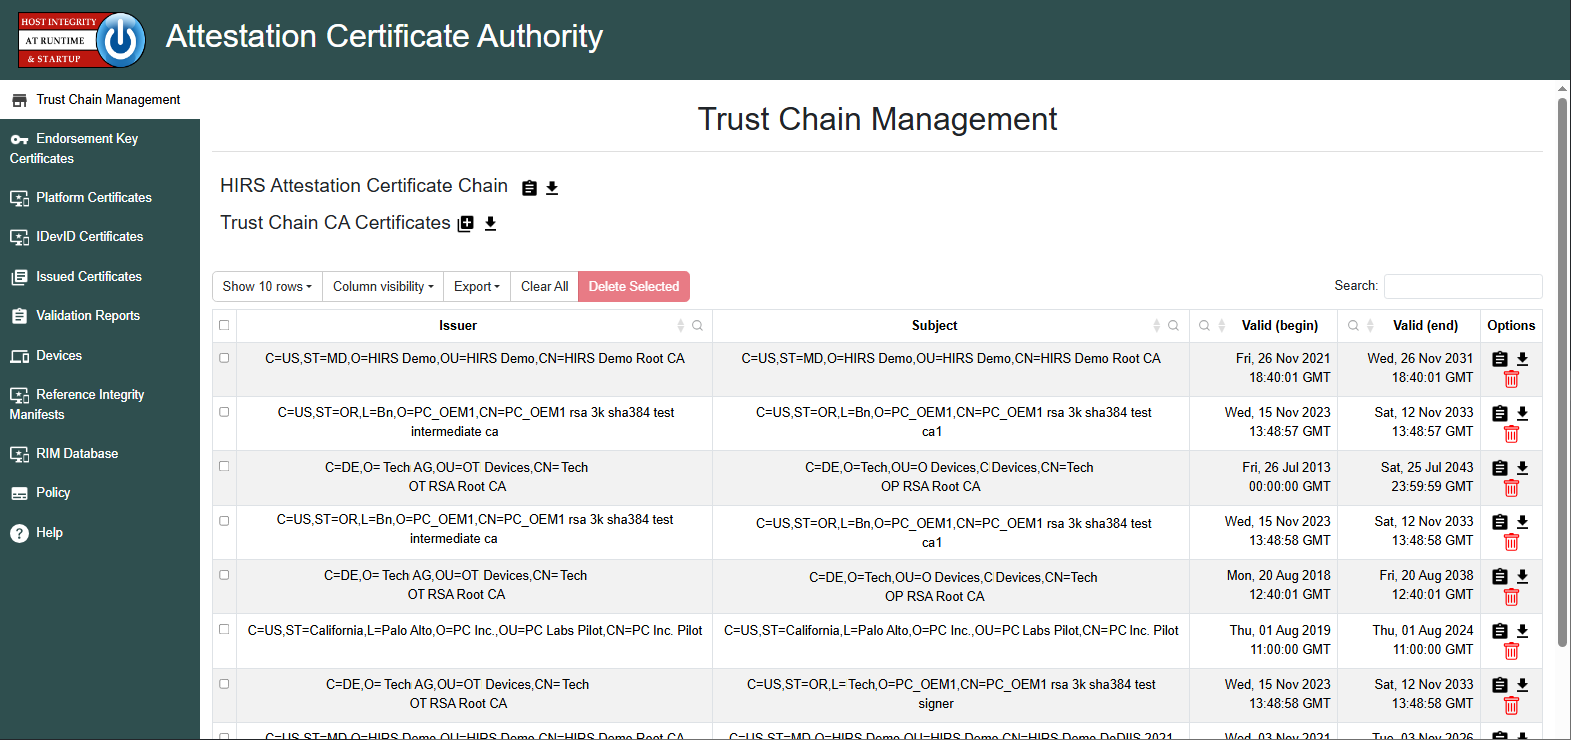This screenshot has height=740, width=1571.
Task: View details of certificate beginning 20 Aug 2018
Action: (1500, 576)
